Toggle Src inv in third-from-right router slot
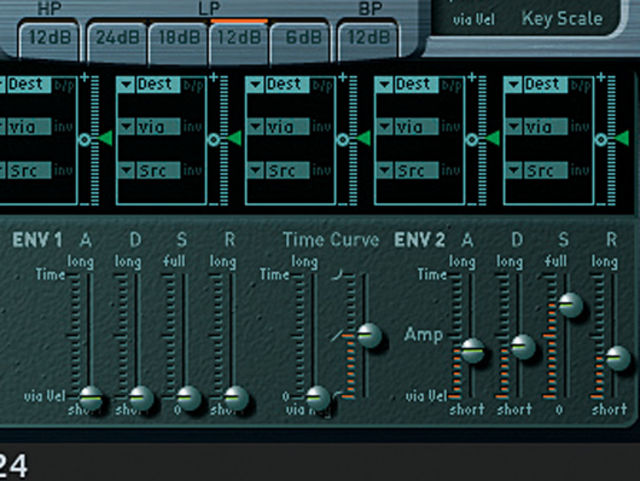 point(322,170)
